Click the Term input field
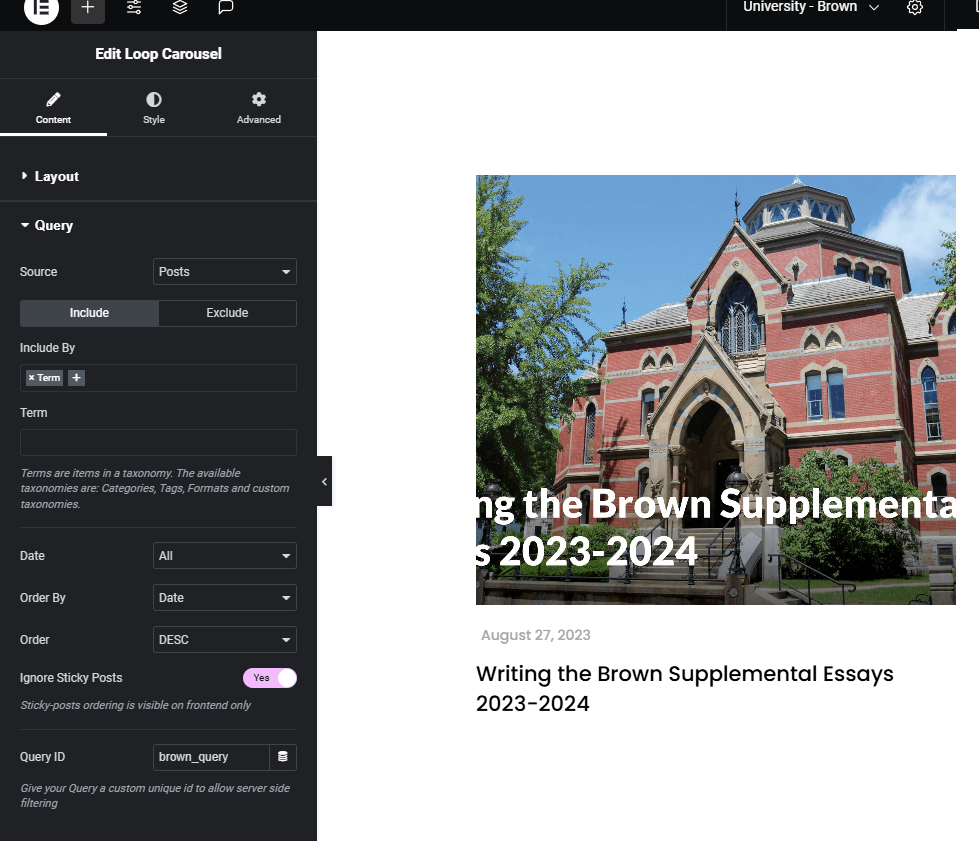The height and width of the screenshot is (841, 979). [x=158, y=442]
